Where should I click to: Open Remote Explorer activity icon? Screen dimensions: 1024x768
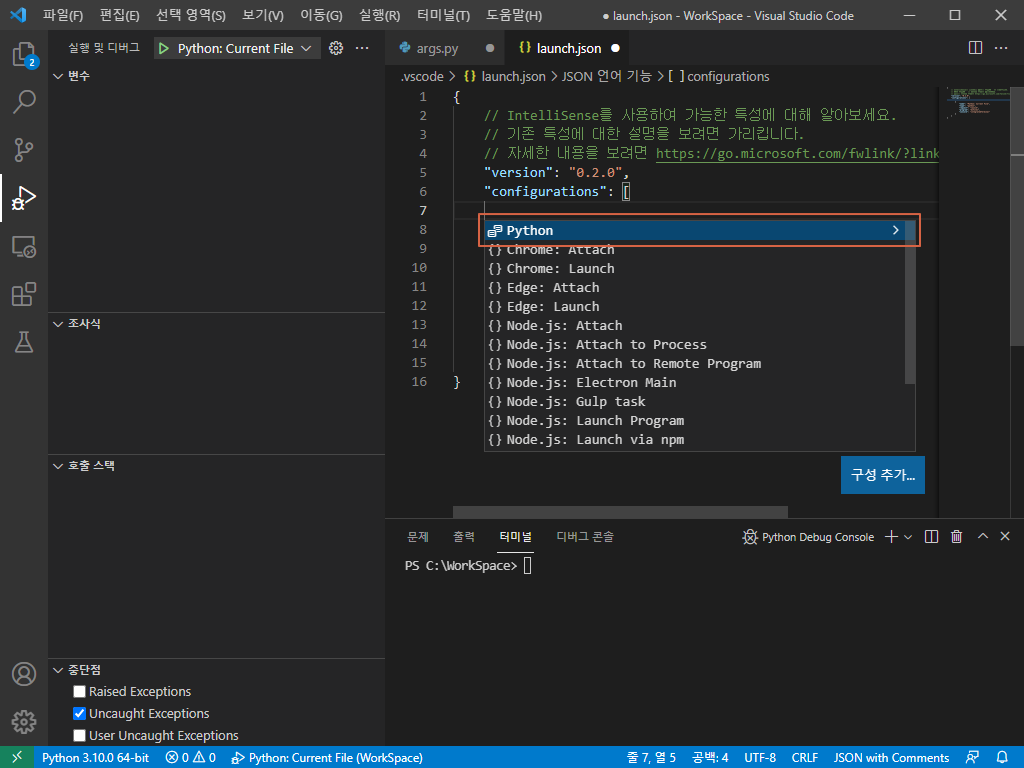24,246
